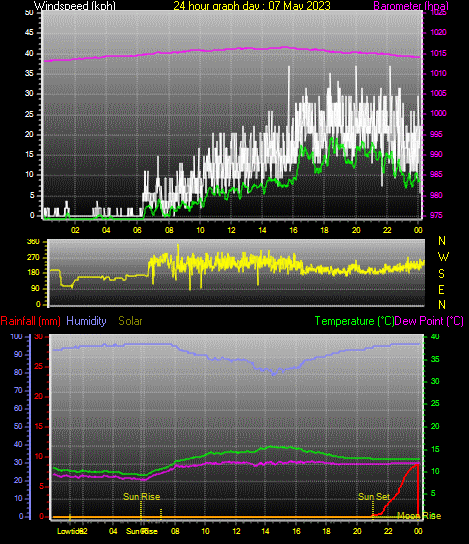Viewport: 469px width, 544px height.
Task: Select the red "Rainfall (mm)" legend label
Action: [x=31, y=321]
